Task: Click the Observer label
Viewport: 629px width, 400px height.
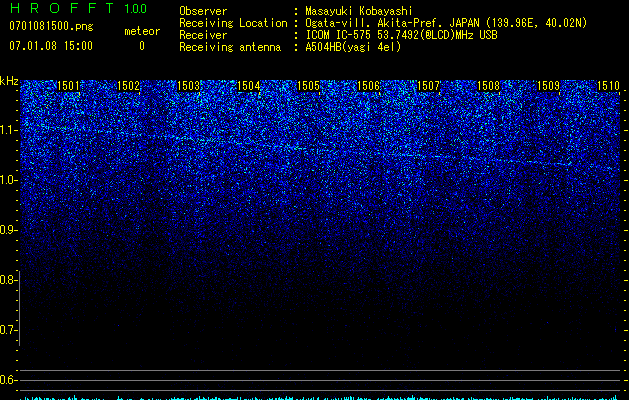Action: tap(203, 11)
